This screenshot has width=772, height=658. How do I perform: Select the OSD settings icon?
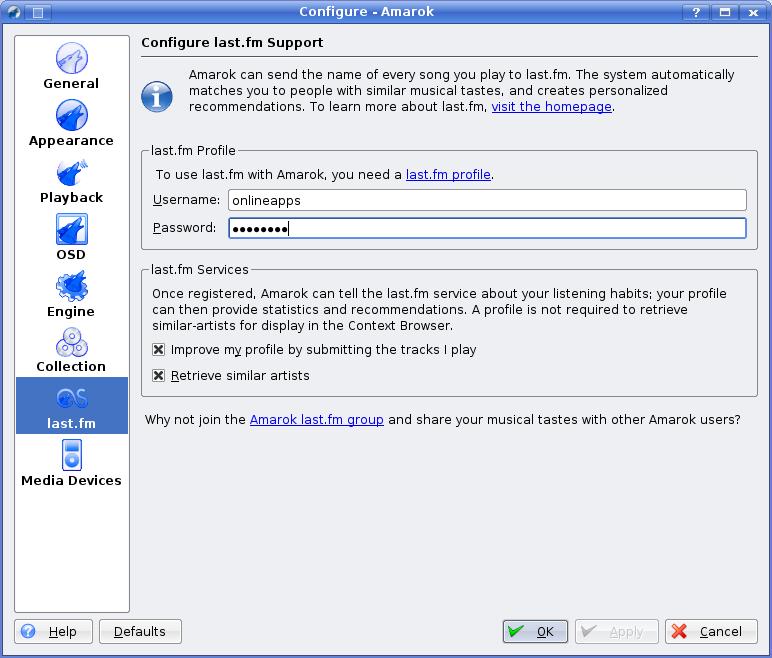[x=71, y=229]
